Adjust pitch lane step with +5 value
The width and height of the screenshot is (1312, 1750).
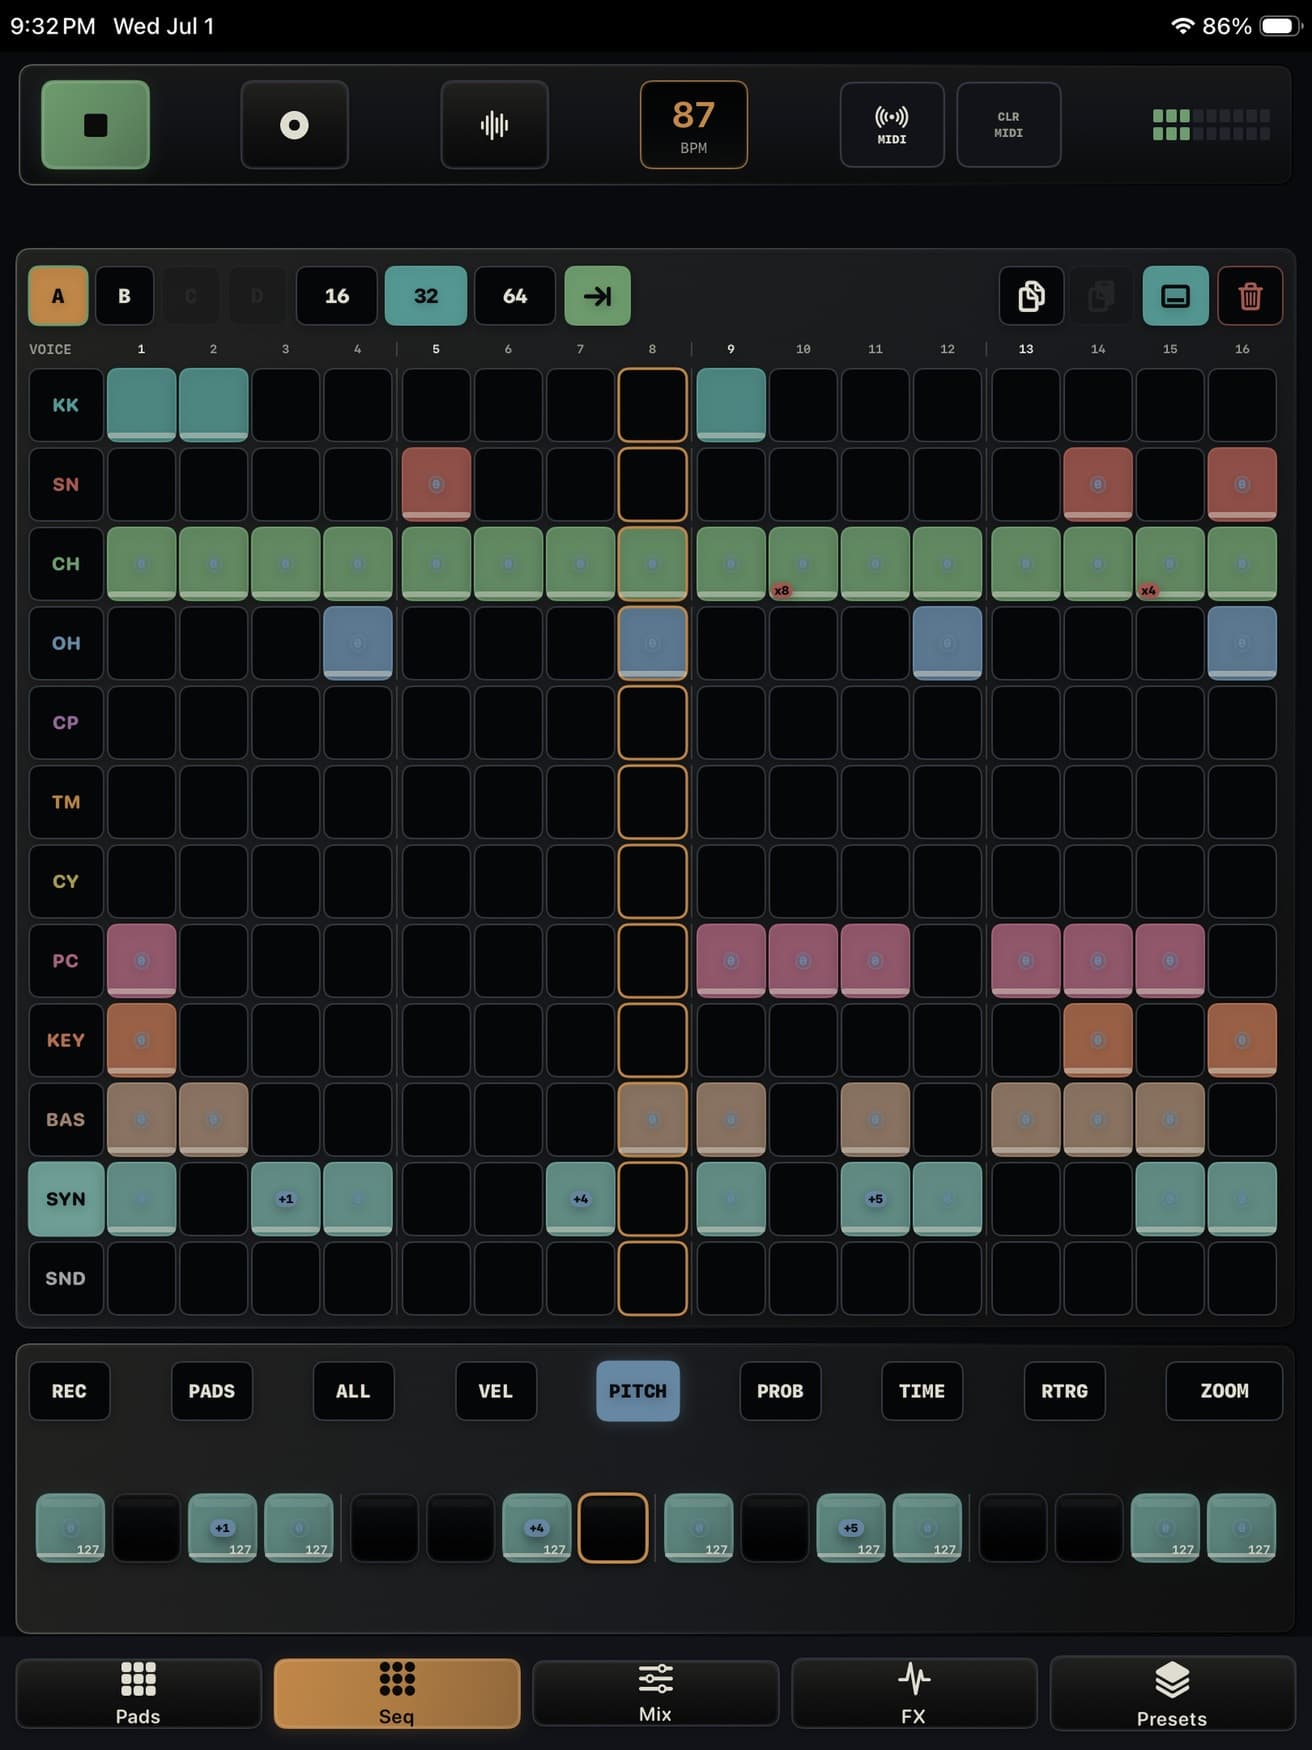point(851,1528)
